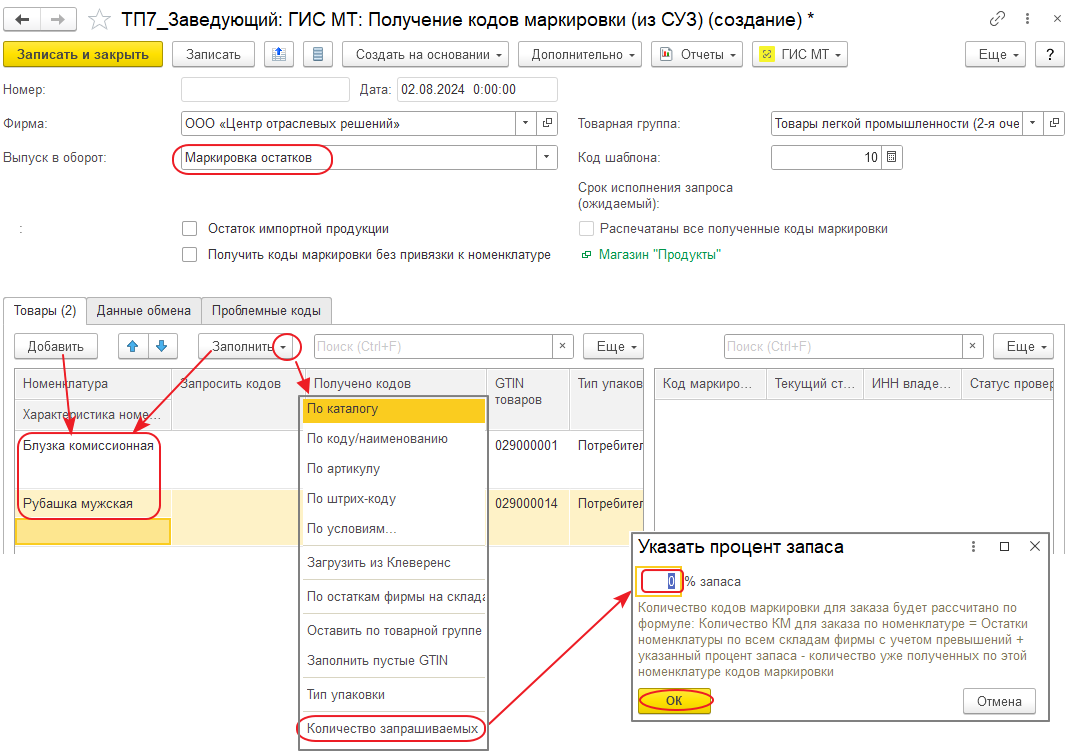Expand the Создать на основании menu
The width and height of the screenshot is (1070, 753).
425,54
